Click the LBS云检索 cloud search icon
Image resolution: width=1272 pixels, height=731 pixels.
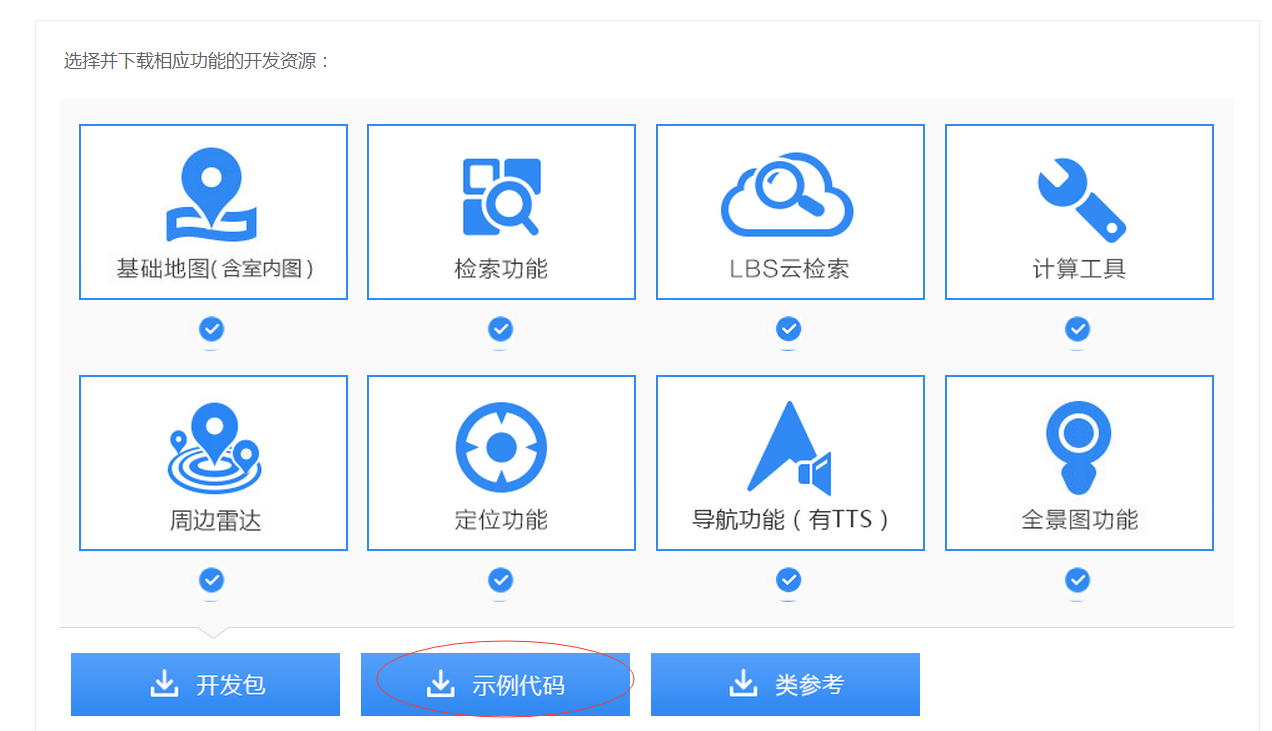[788, 195]
